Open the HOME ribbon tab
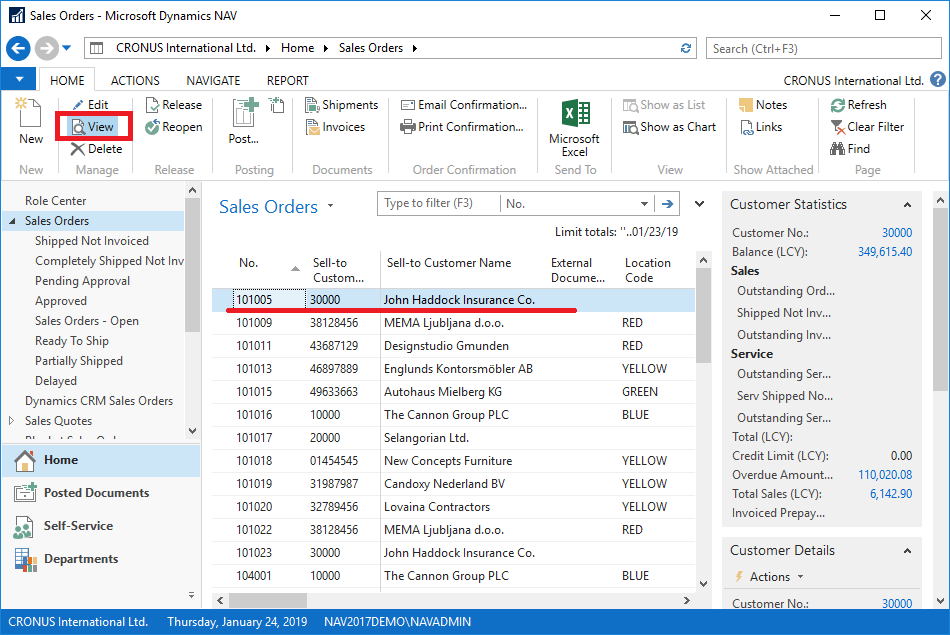950x635 pixels. point(67,80)
